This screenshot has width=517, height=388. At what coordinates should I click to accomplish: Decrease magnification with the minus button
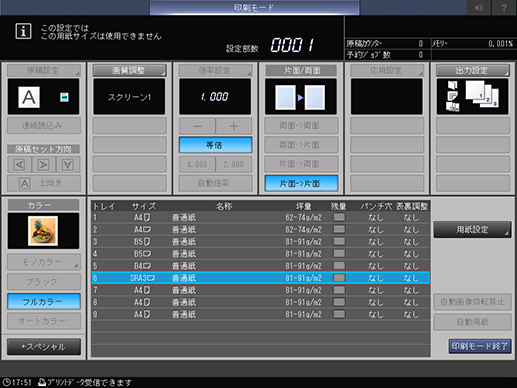(197, 126)
